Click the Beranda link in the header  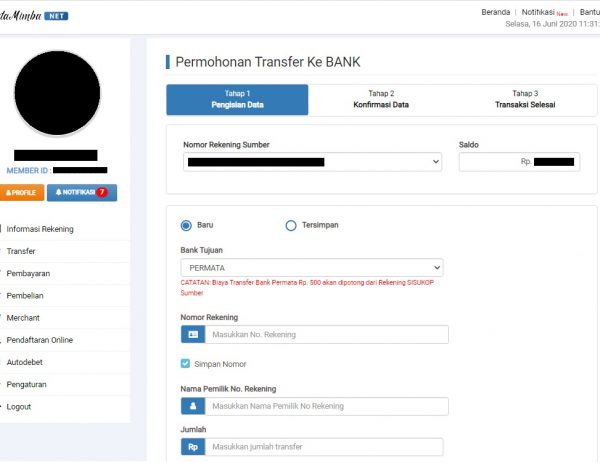(x=497, y=12)
